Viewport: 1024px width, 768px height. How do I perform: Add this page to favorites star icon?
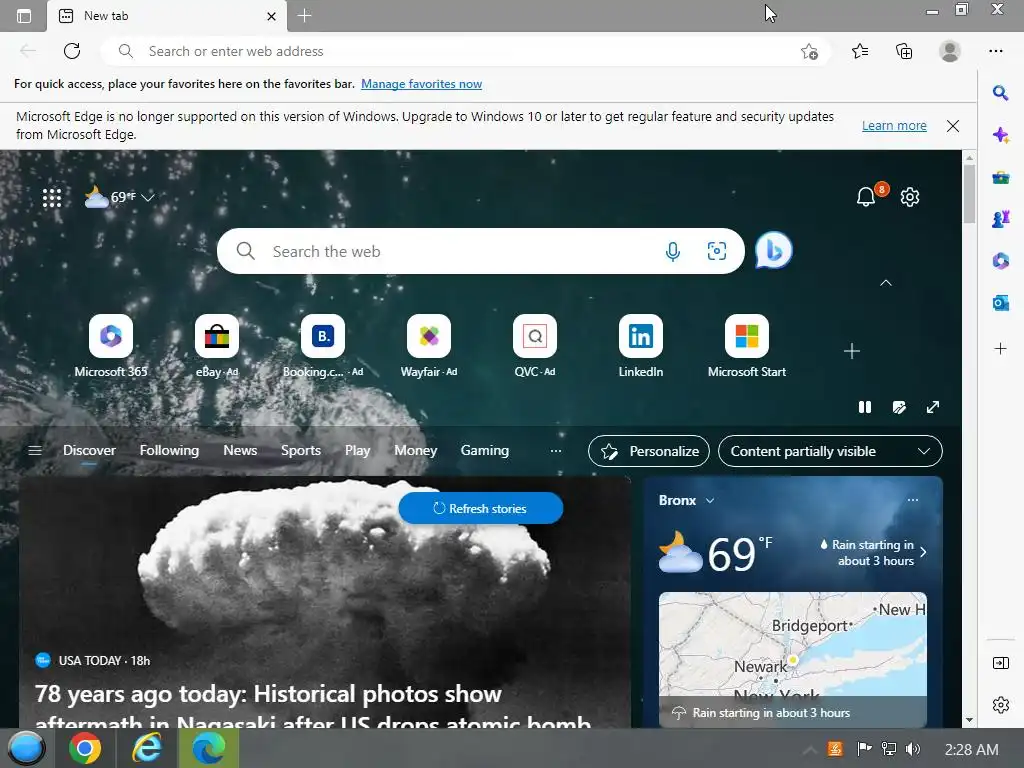pyautogui.click(x=809, y=51)
